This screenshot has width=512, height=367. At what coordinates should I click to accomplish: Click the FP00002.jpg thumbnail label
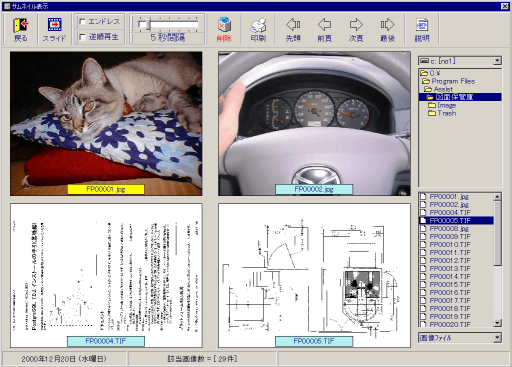point(314,189)
